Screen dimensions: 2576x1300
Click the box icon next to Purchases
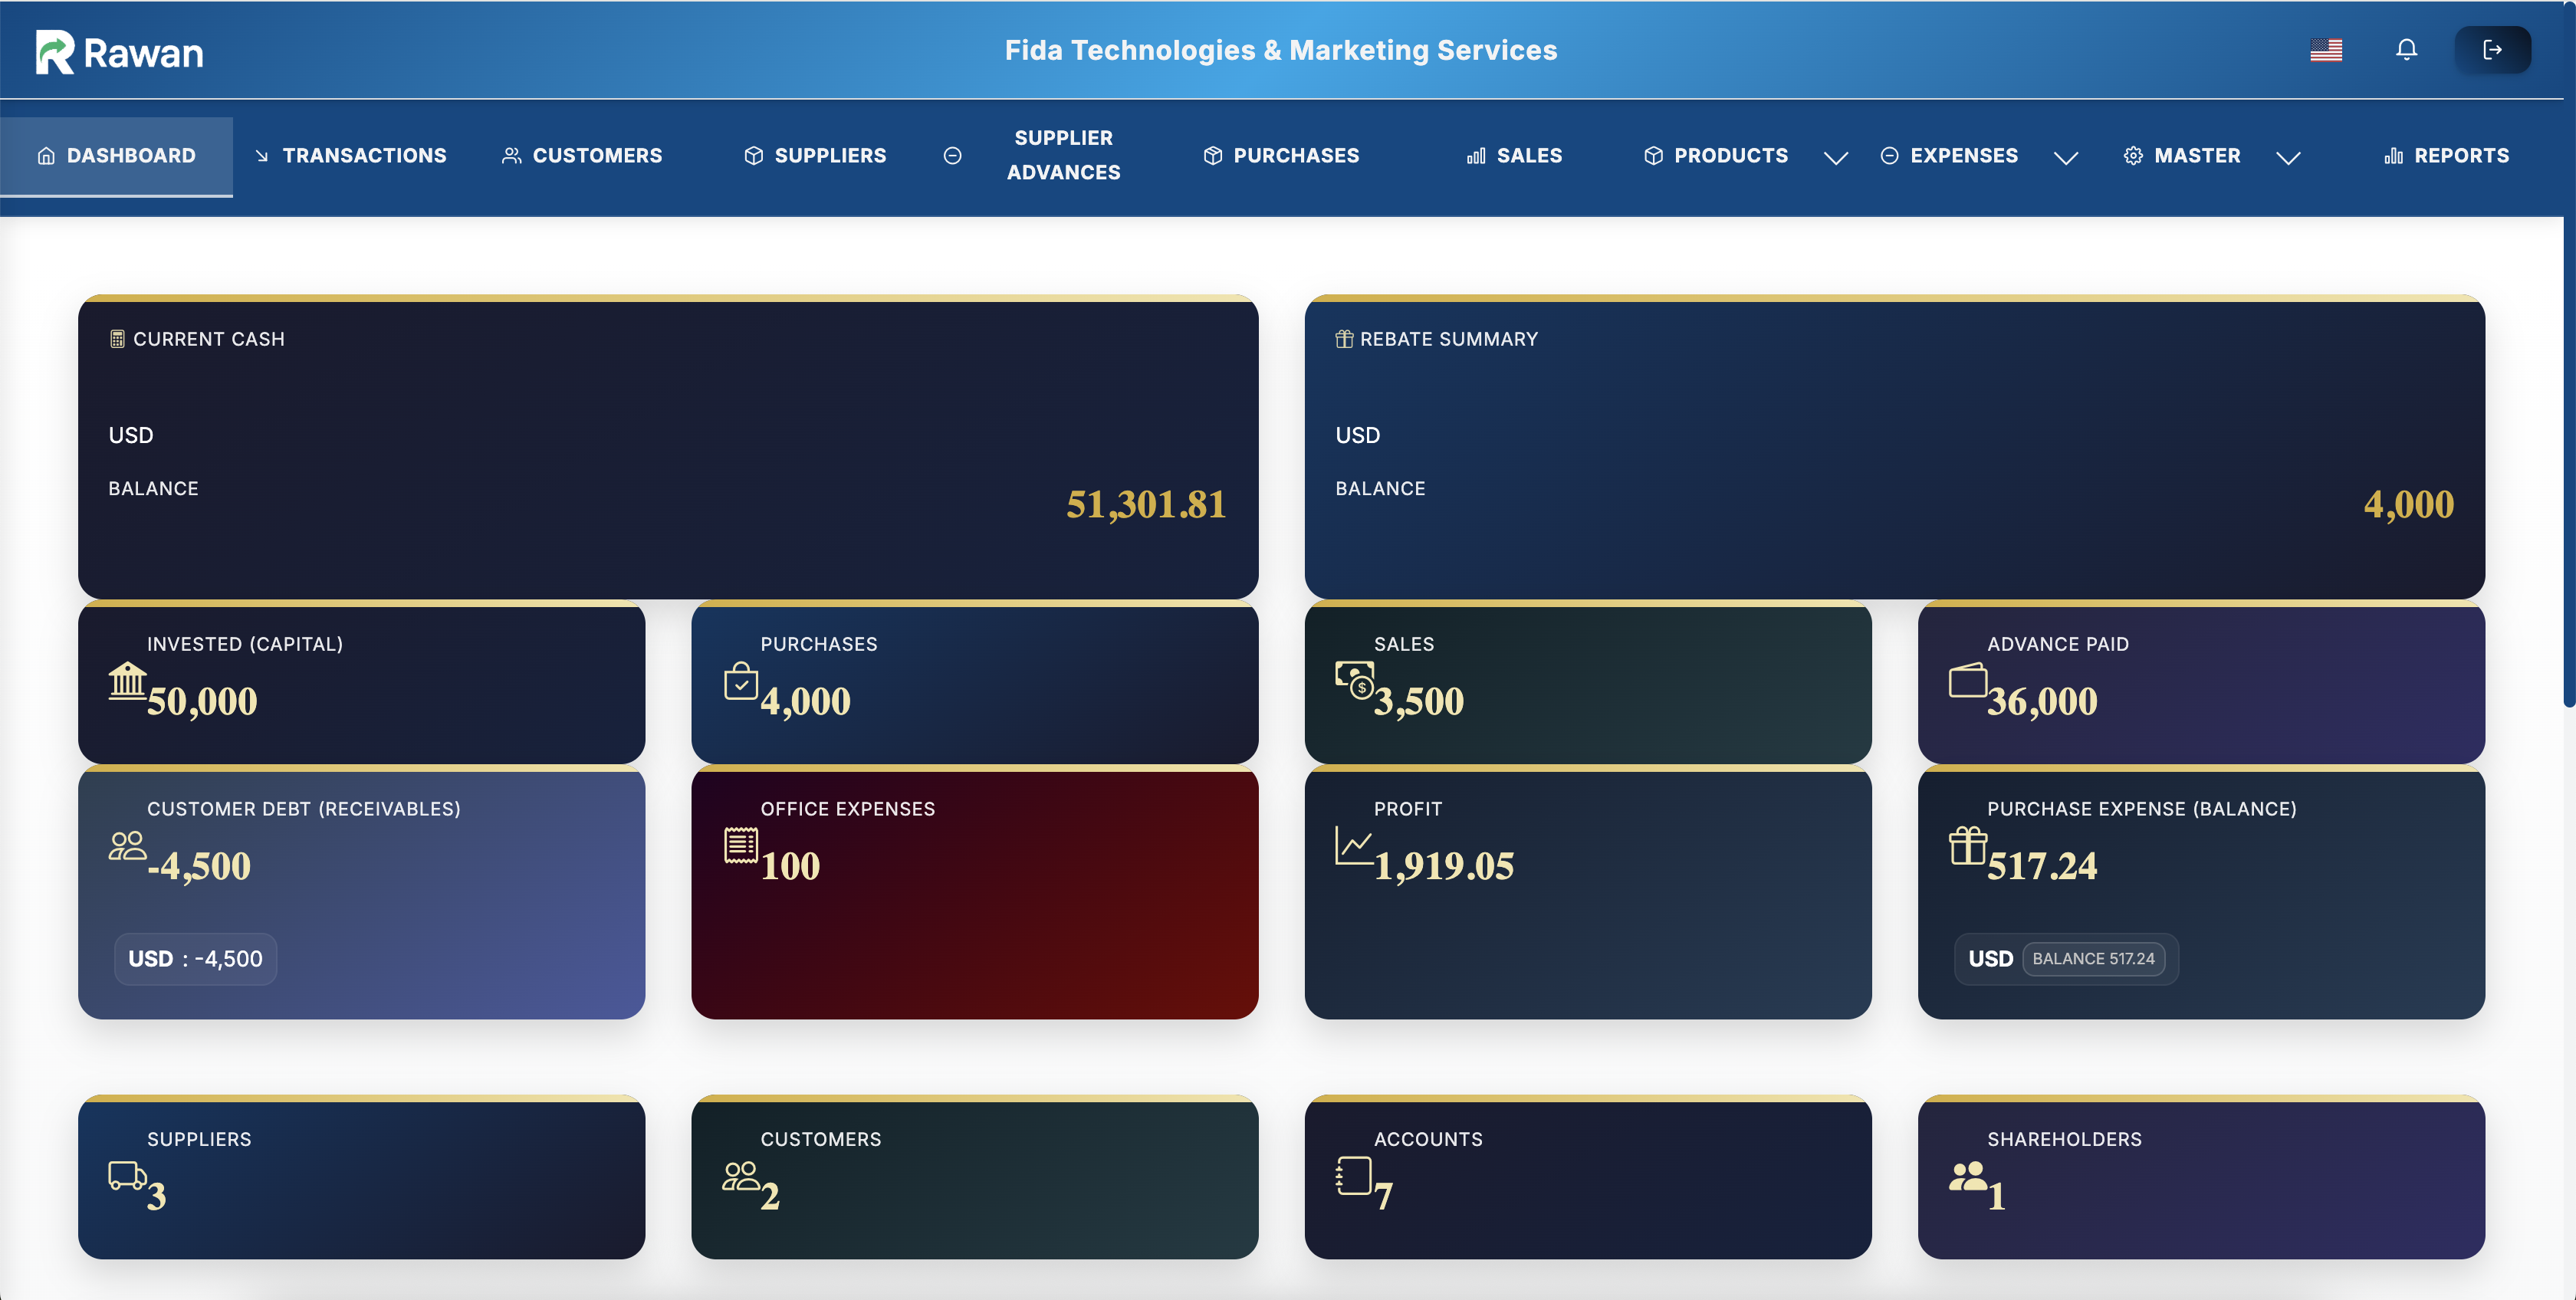[1211, 155]
